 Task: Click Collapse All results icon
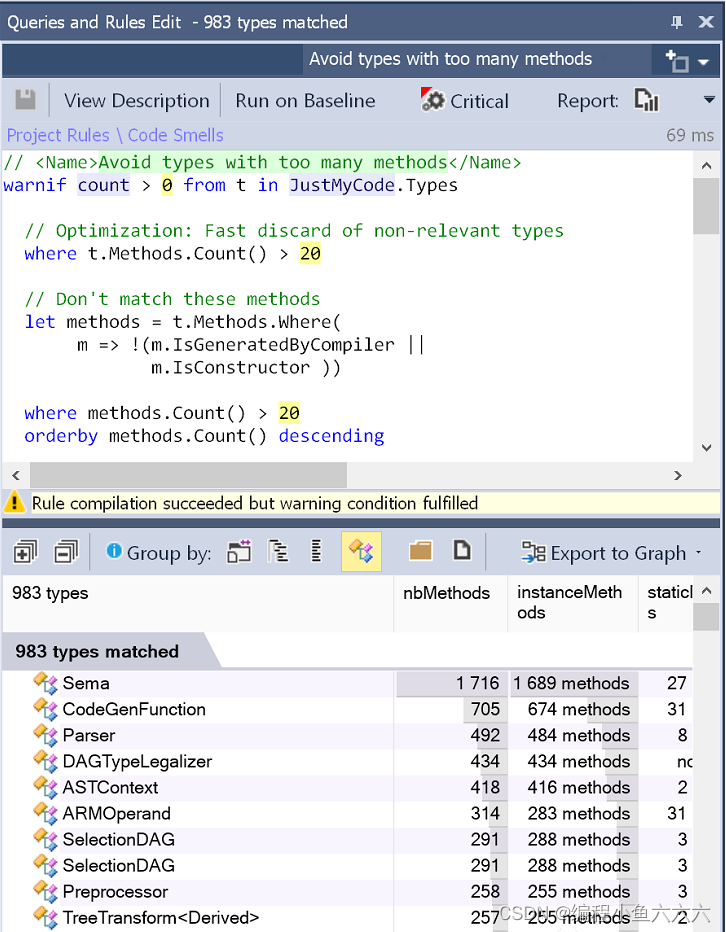(x=66, y=553)
